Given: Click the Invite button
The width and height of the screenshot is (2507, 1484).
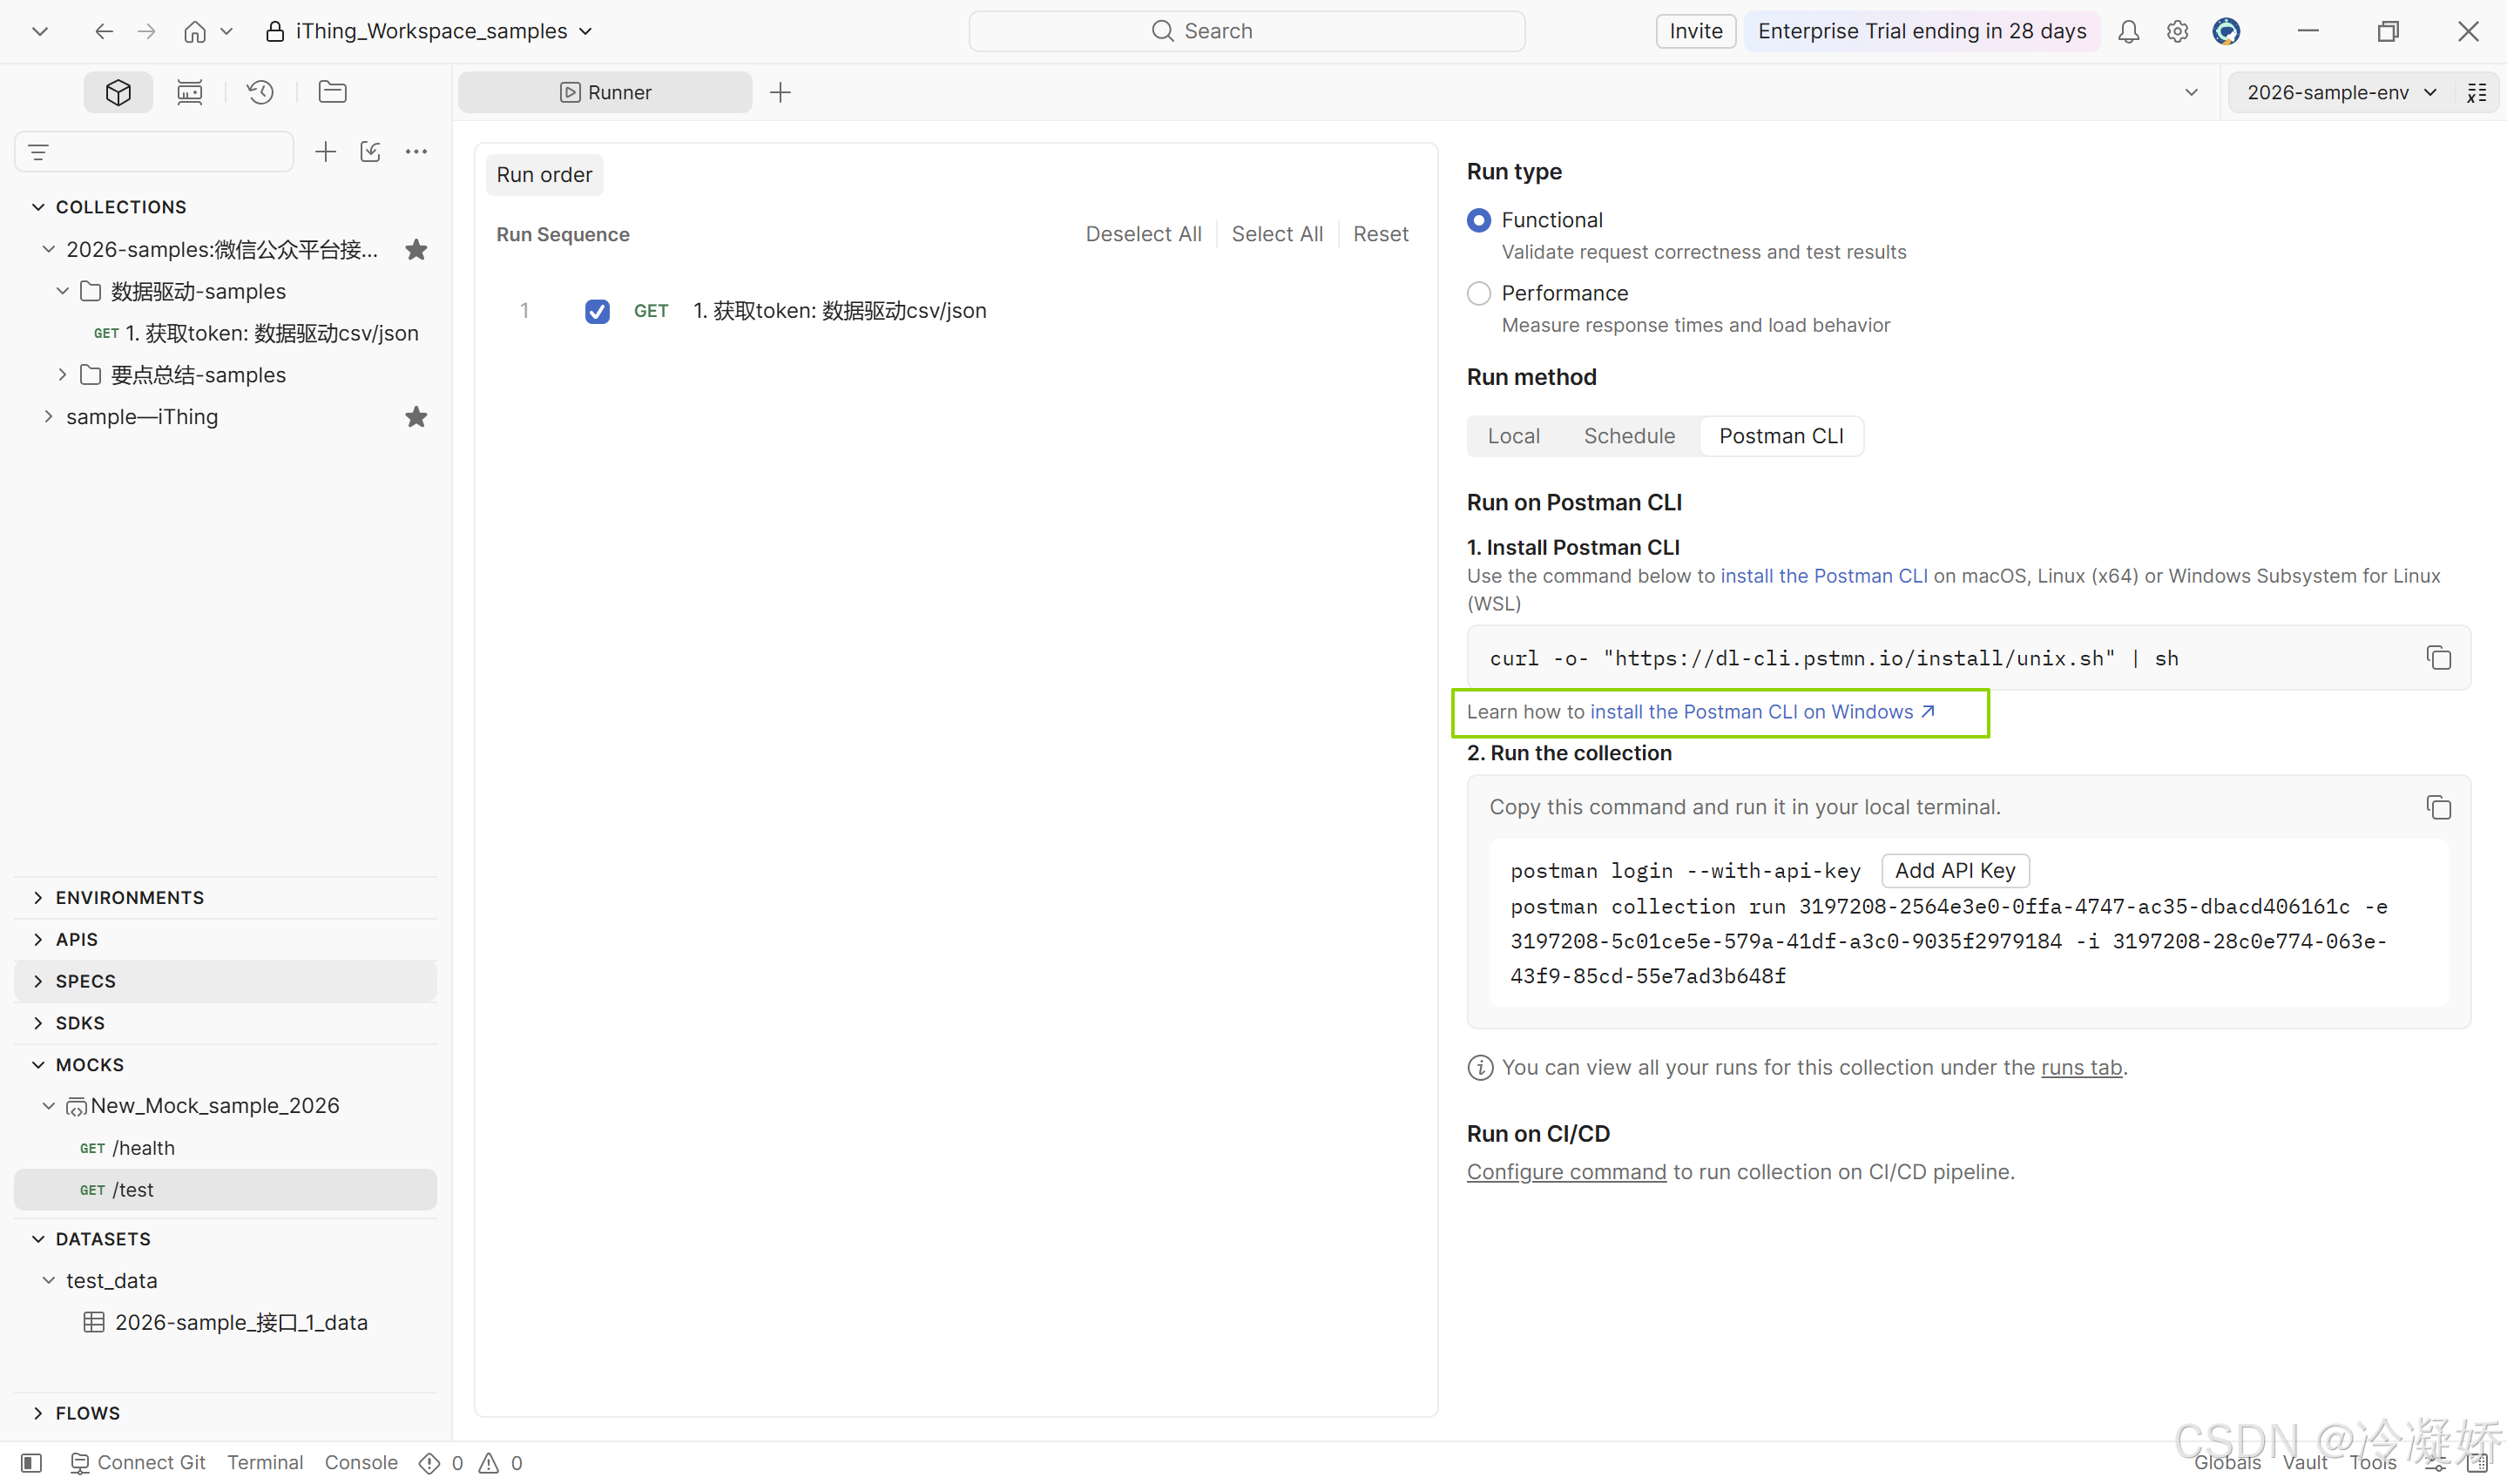Looking at the screenshot, I should tap(1696, 31).
